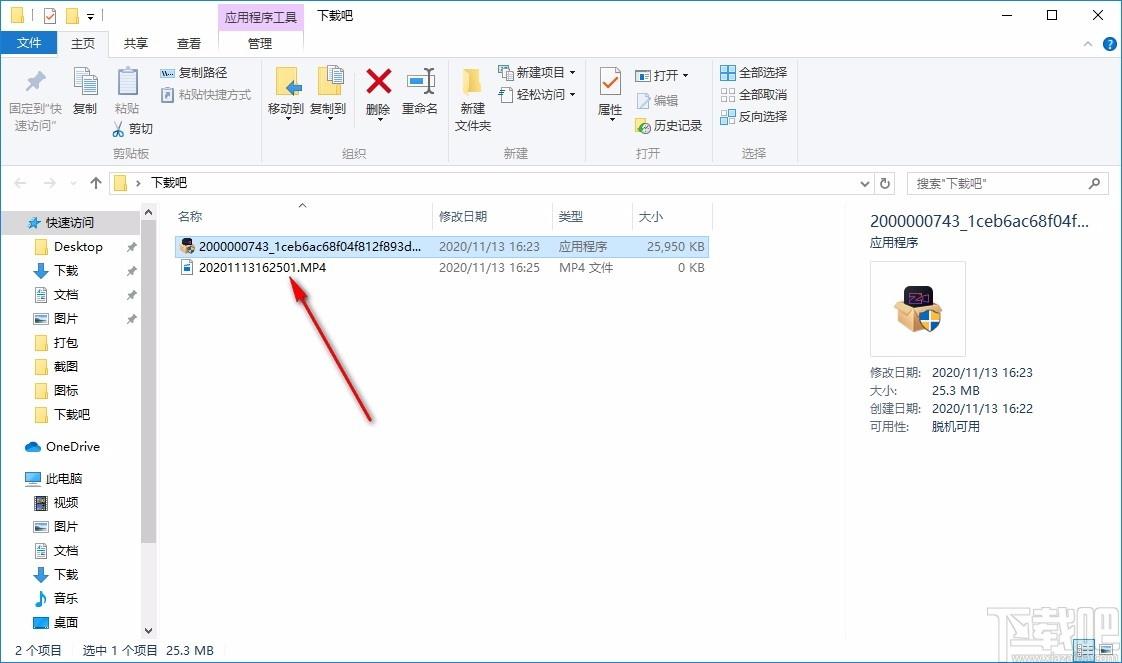Click the new folder icon in title bar
This screenshot has width=1122, height=663.
[x=72, y=15]
